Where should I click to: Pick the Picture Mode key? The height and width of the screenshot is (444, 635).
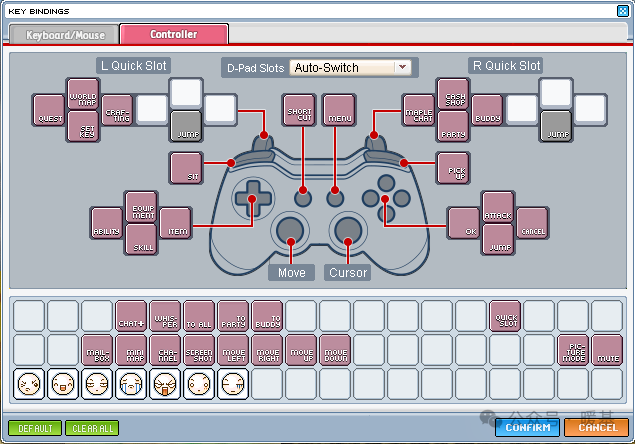(573, 350)
